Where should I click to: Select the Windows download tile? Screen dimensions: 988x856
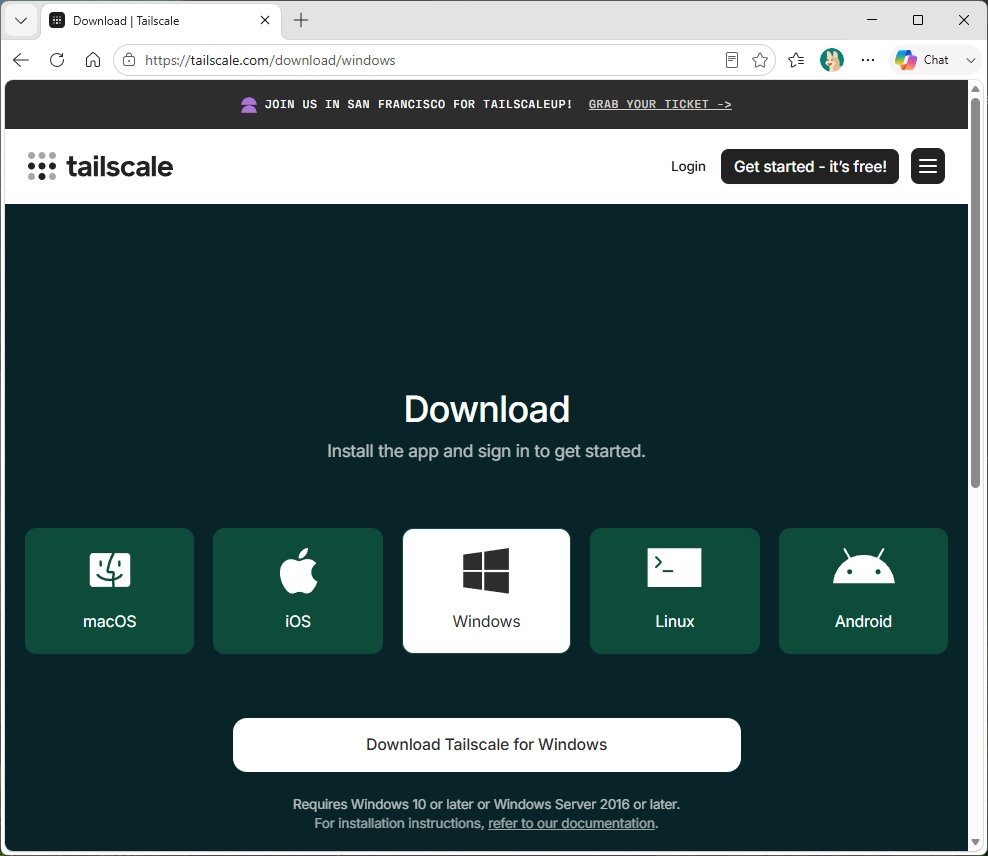pos(486,591)
